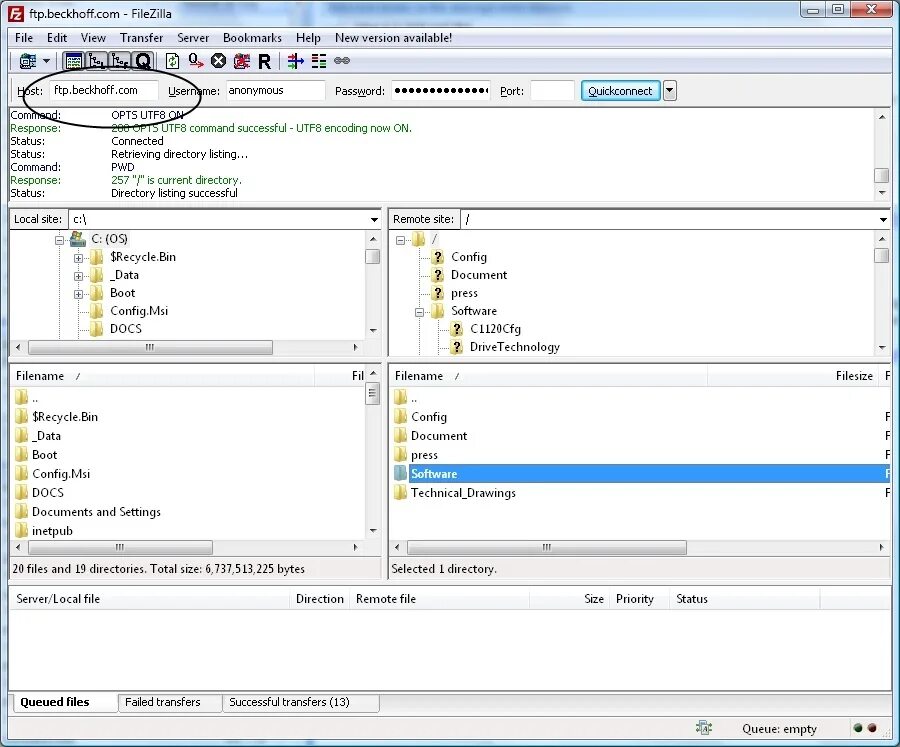
Task: Sort remote list by Filesize column
Action: (x=794, y=376)
